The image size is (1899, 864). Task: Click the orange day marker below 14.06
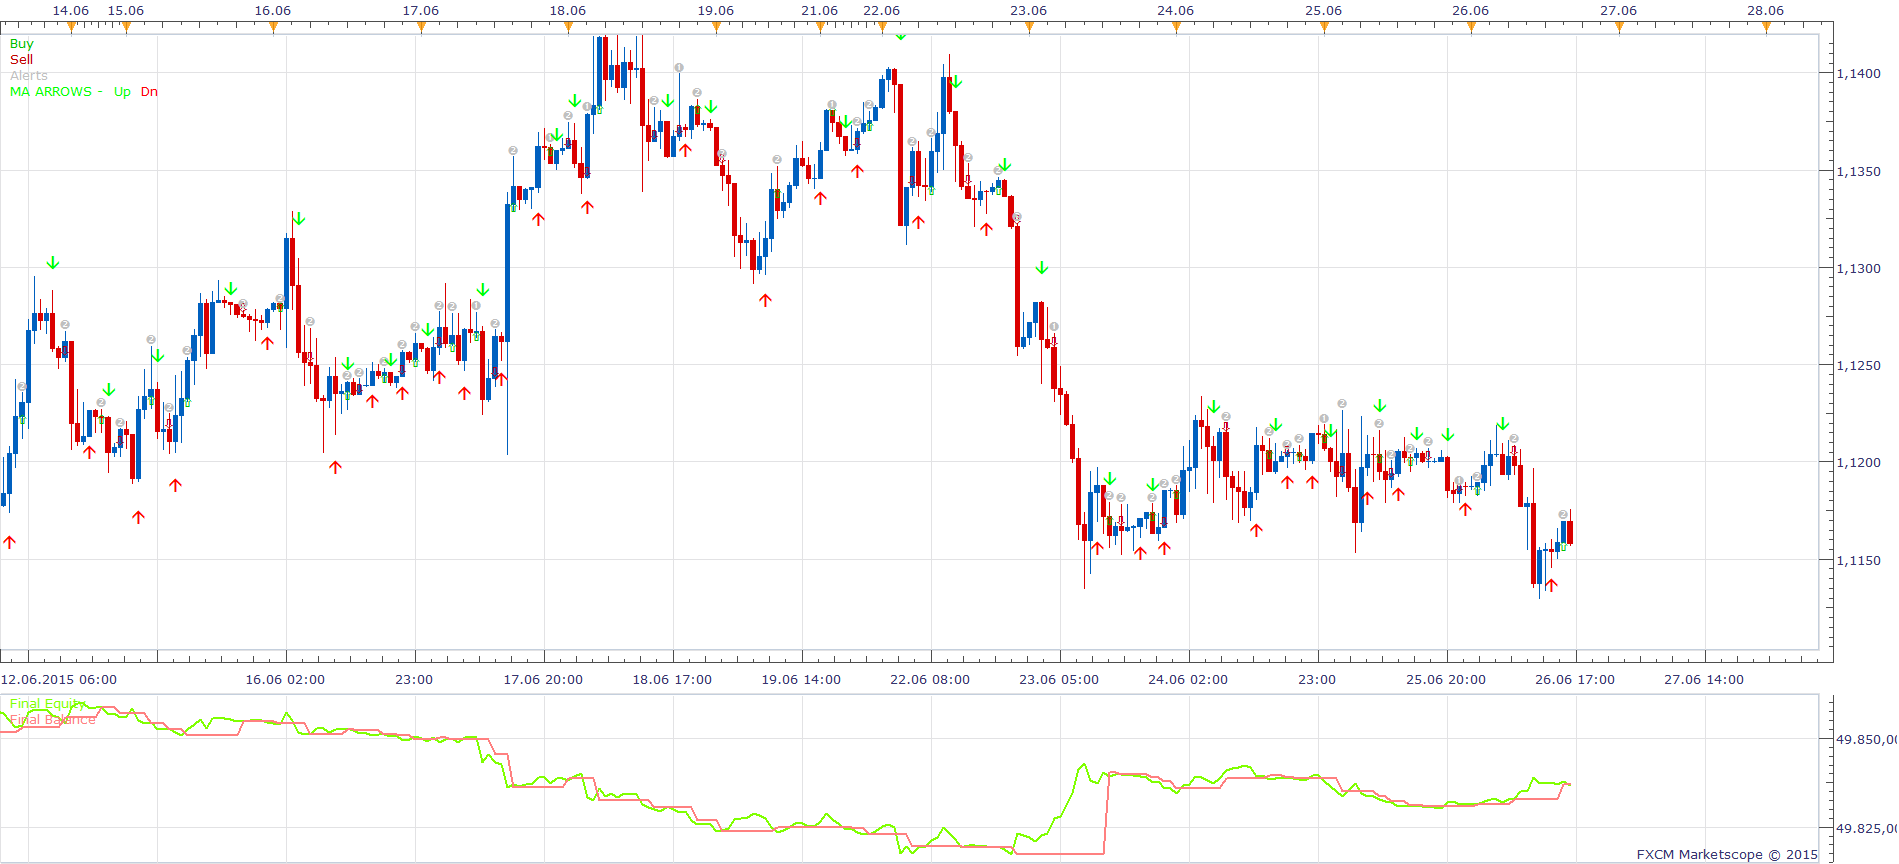[x=71, y=27]
